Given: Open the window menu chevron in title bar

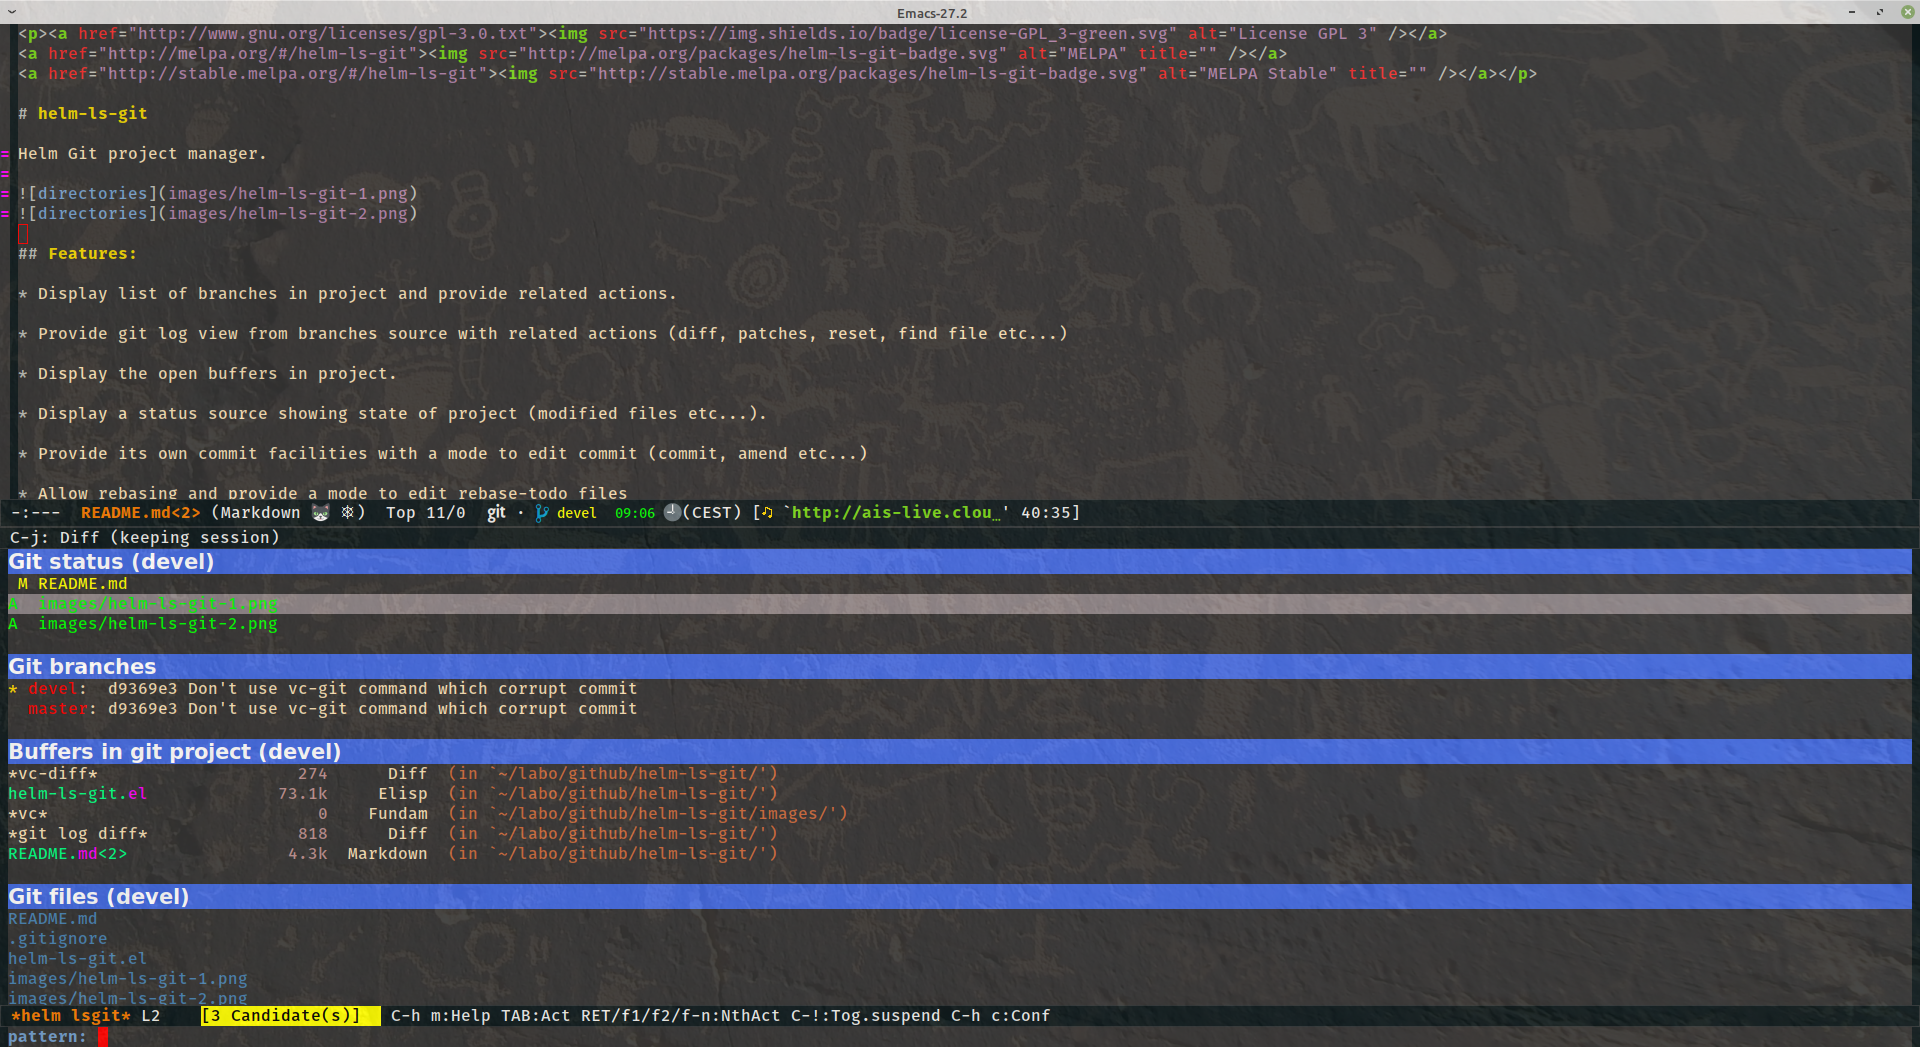Looking at the screenshot, I should point(12,13).
